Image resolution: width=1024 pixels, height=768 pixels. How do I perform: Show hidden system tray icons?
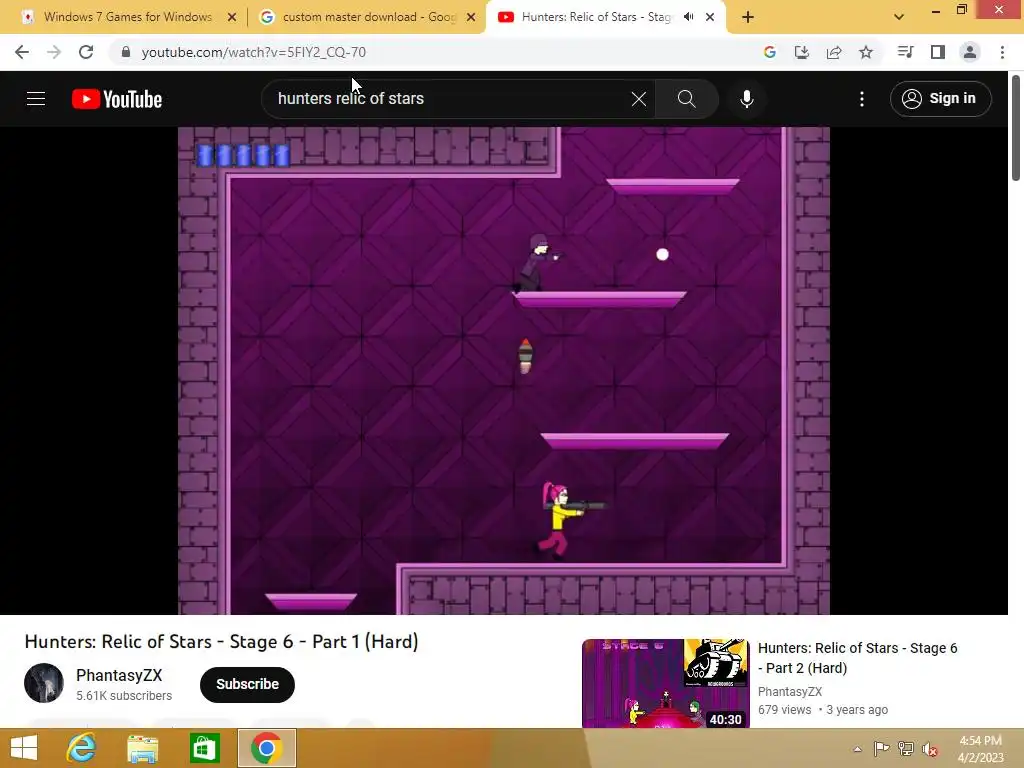pyautogui.click(x=857, y=749)
